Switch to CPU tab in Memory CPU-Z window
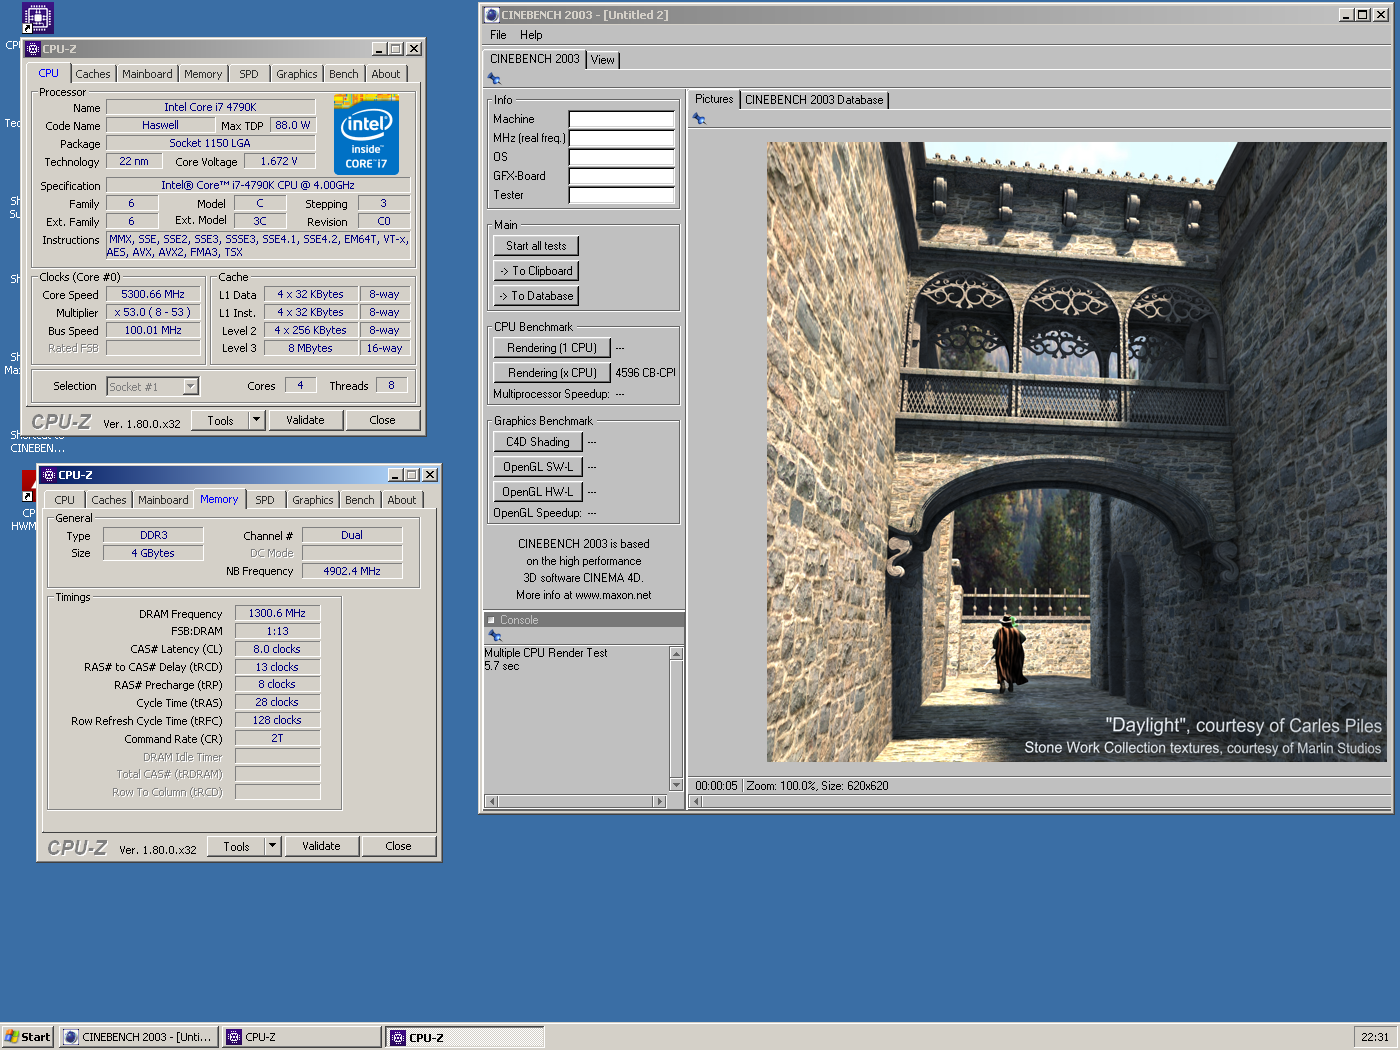Image resolution: width=1400 pixels, height=1050 pixels. pos(65,500)
